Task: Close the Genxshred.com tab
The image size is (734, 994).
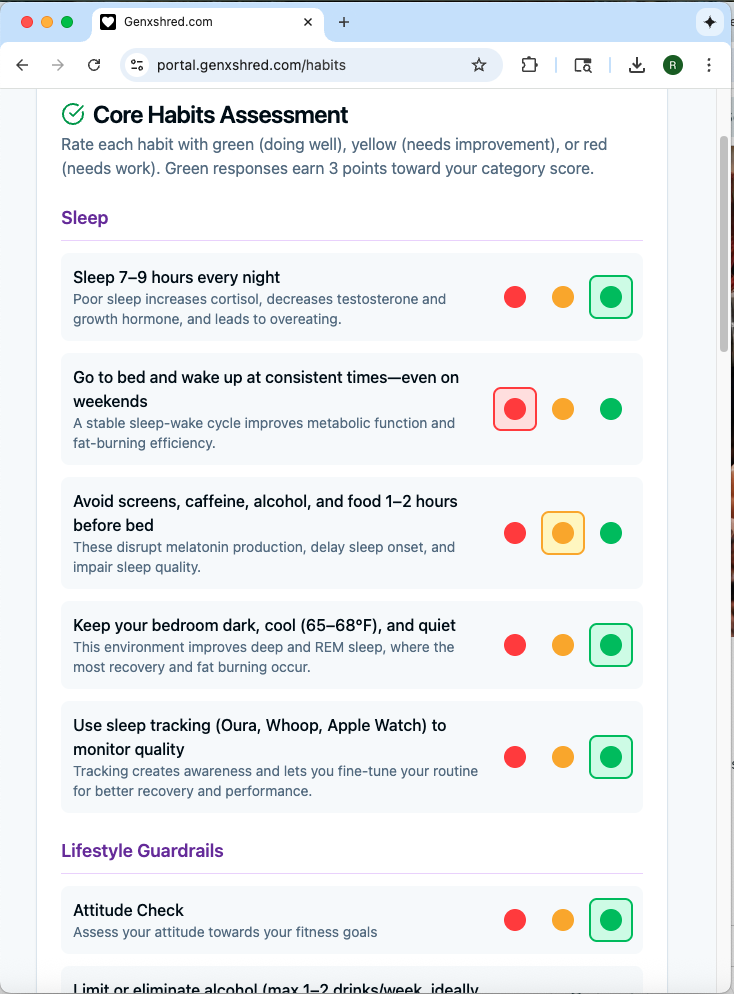Action: click(x=308, y=22)
